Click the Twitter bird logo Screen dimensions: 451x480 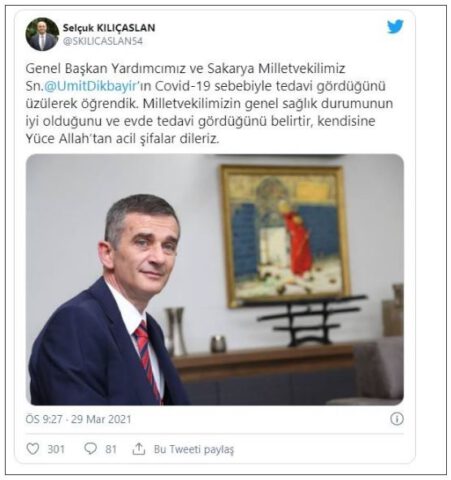395,27
